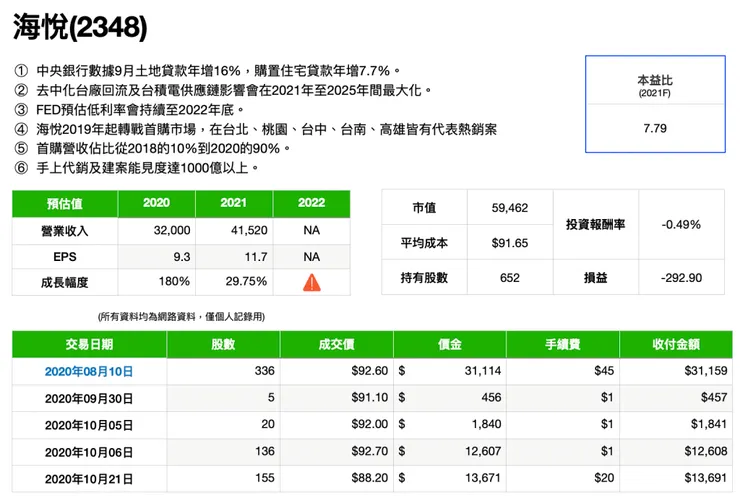Click the 成長幅度 row label
Viewport: 740px width, 501px height.
click(65, 282)
